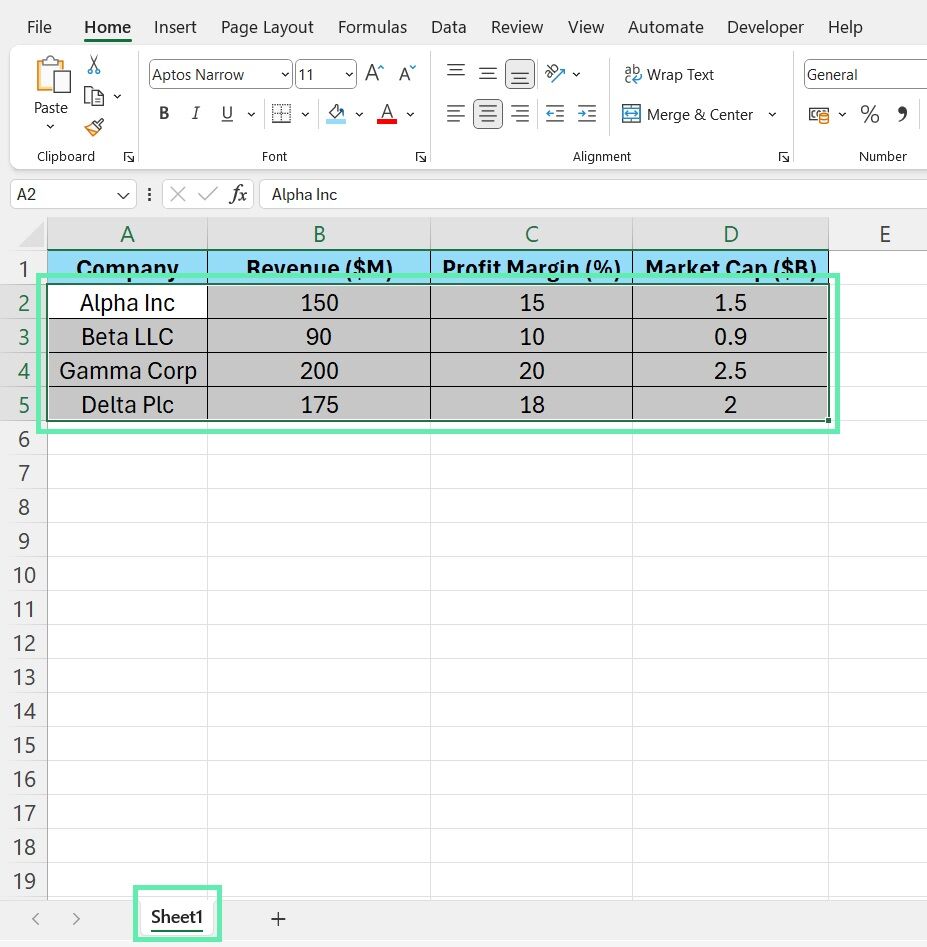Align text right

[519, 114]
